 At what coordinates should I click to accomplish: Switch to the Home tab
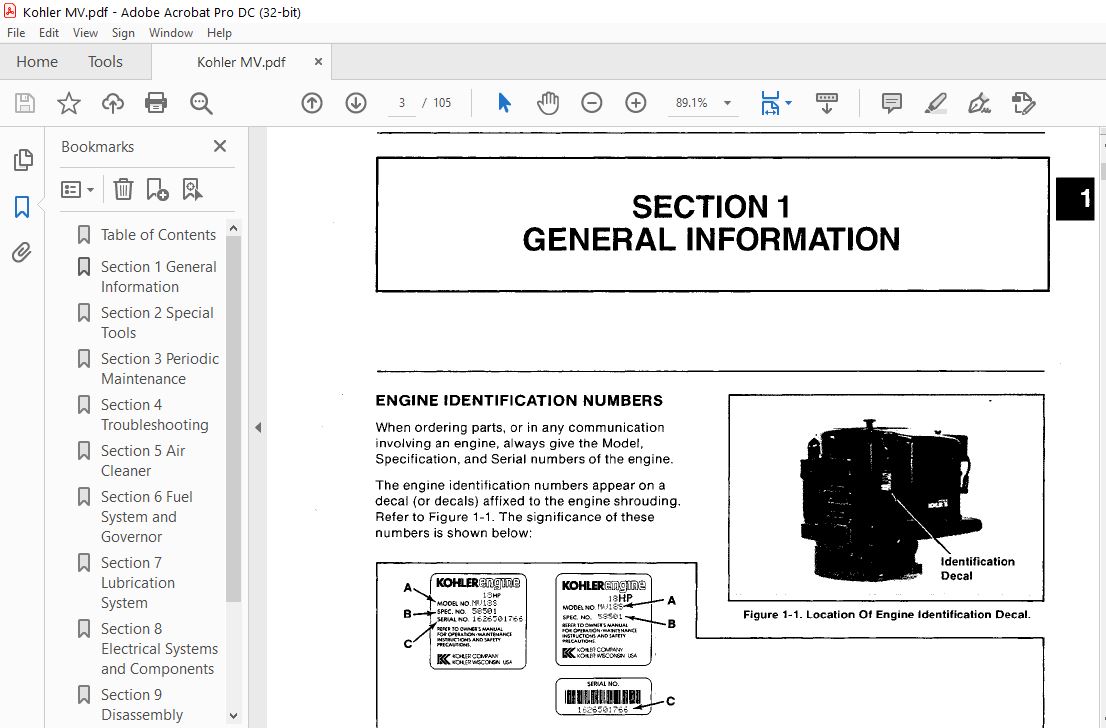tap(37, 61)
